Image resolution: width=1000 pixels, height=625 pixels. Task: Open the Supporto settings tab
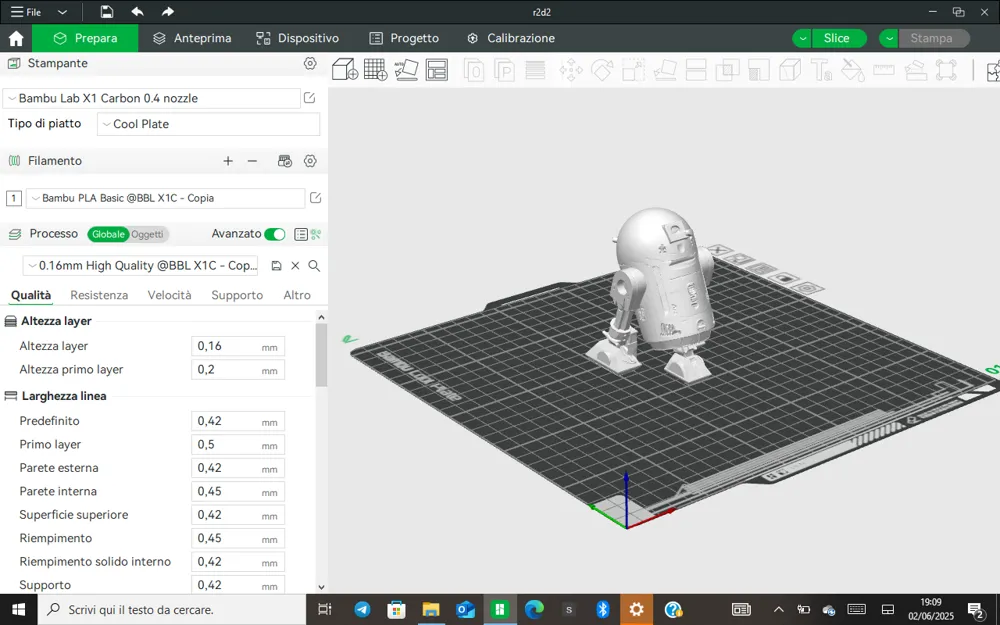tap(237, 295)
